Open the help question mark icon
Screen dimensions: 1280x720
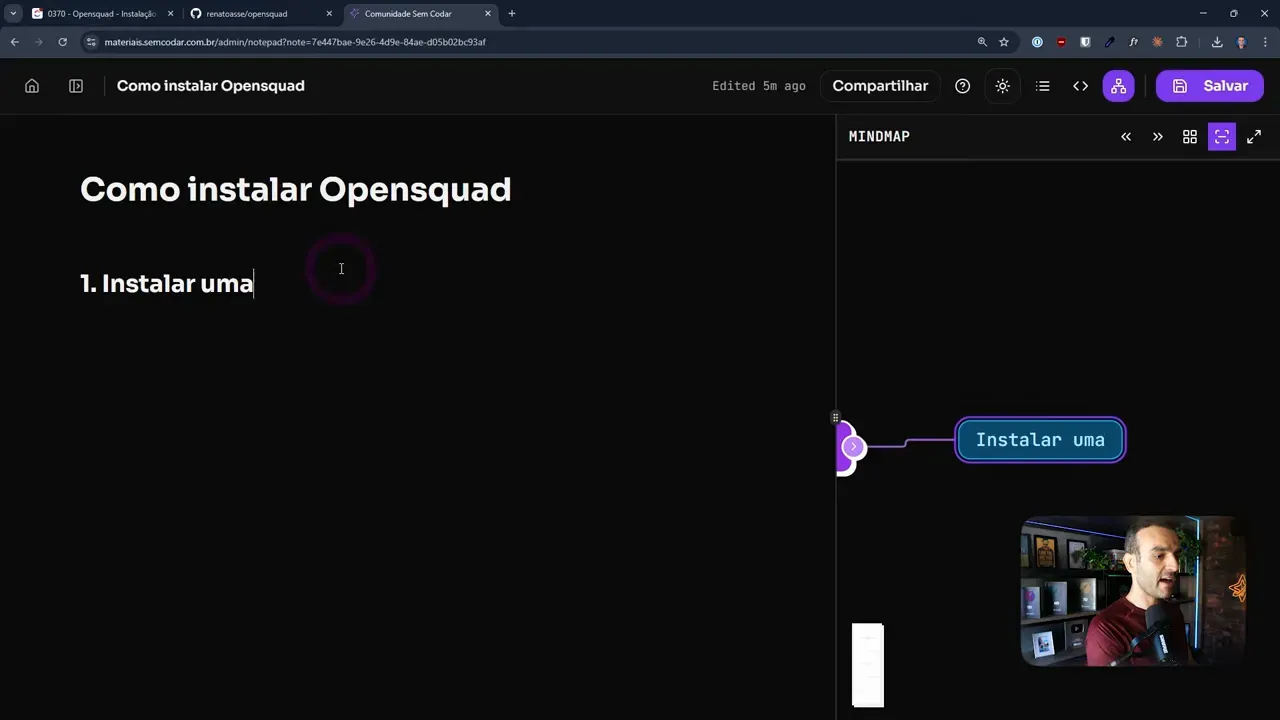tap(962, 86)
